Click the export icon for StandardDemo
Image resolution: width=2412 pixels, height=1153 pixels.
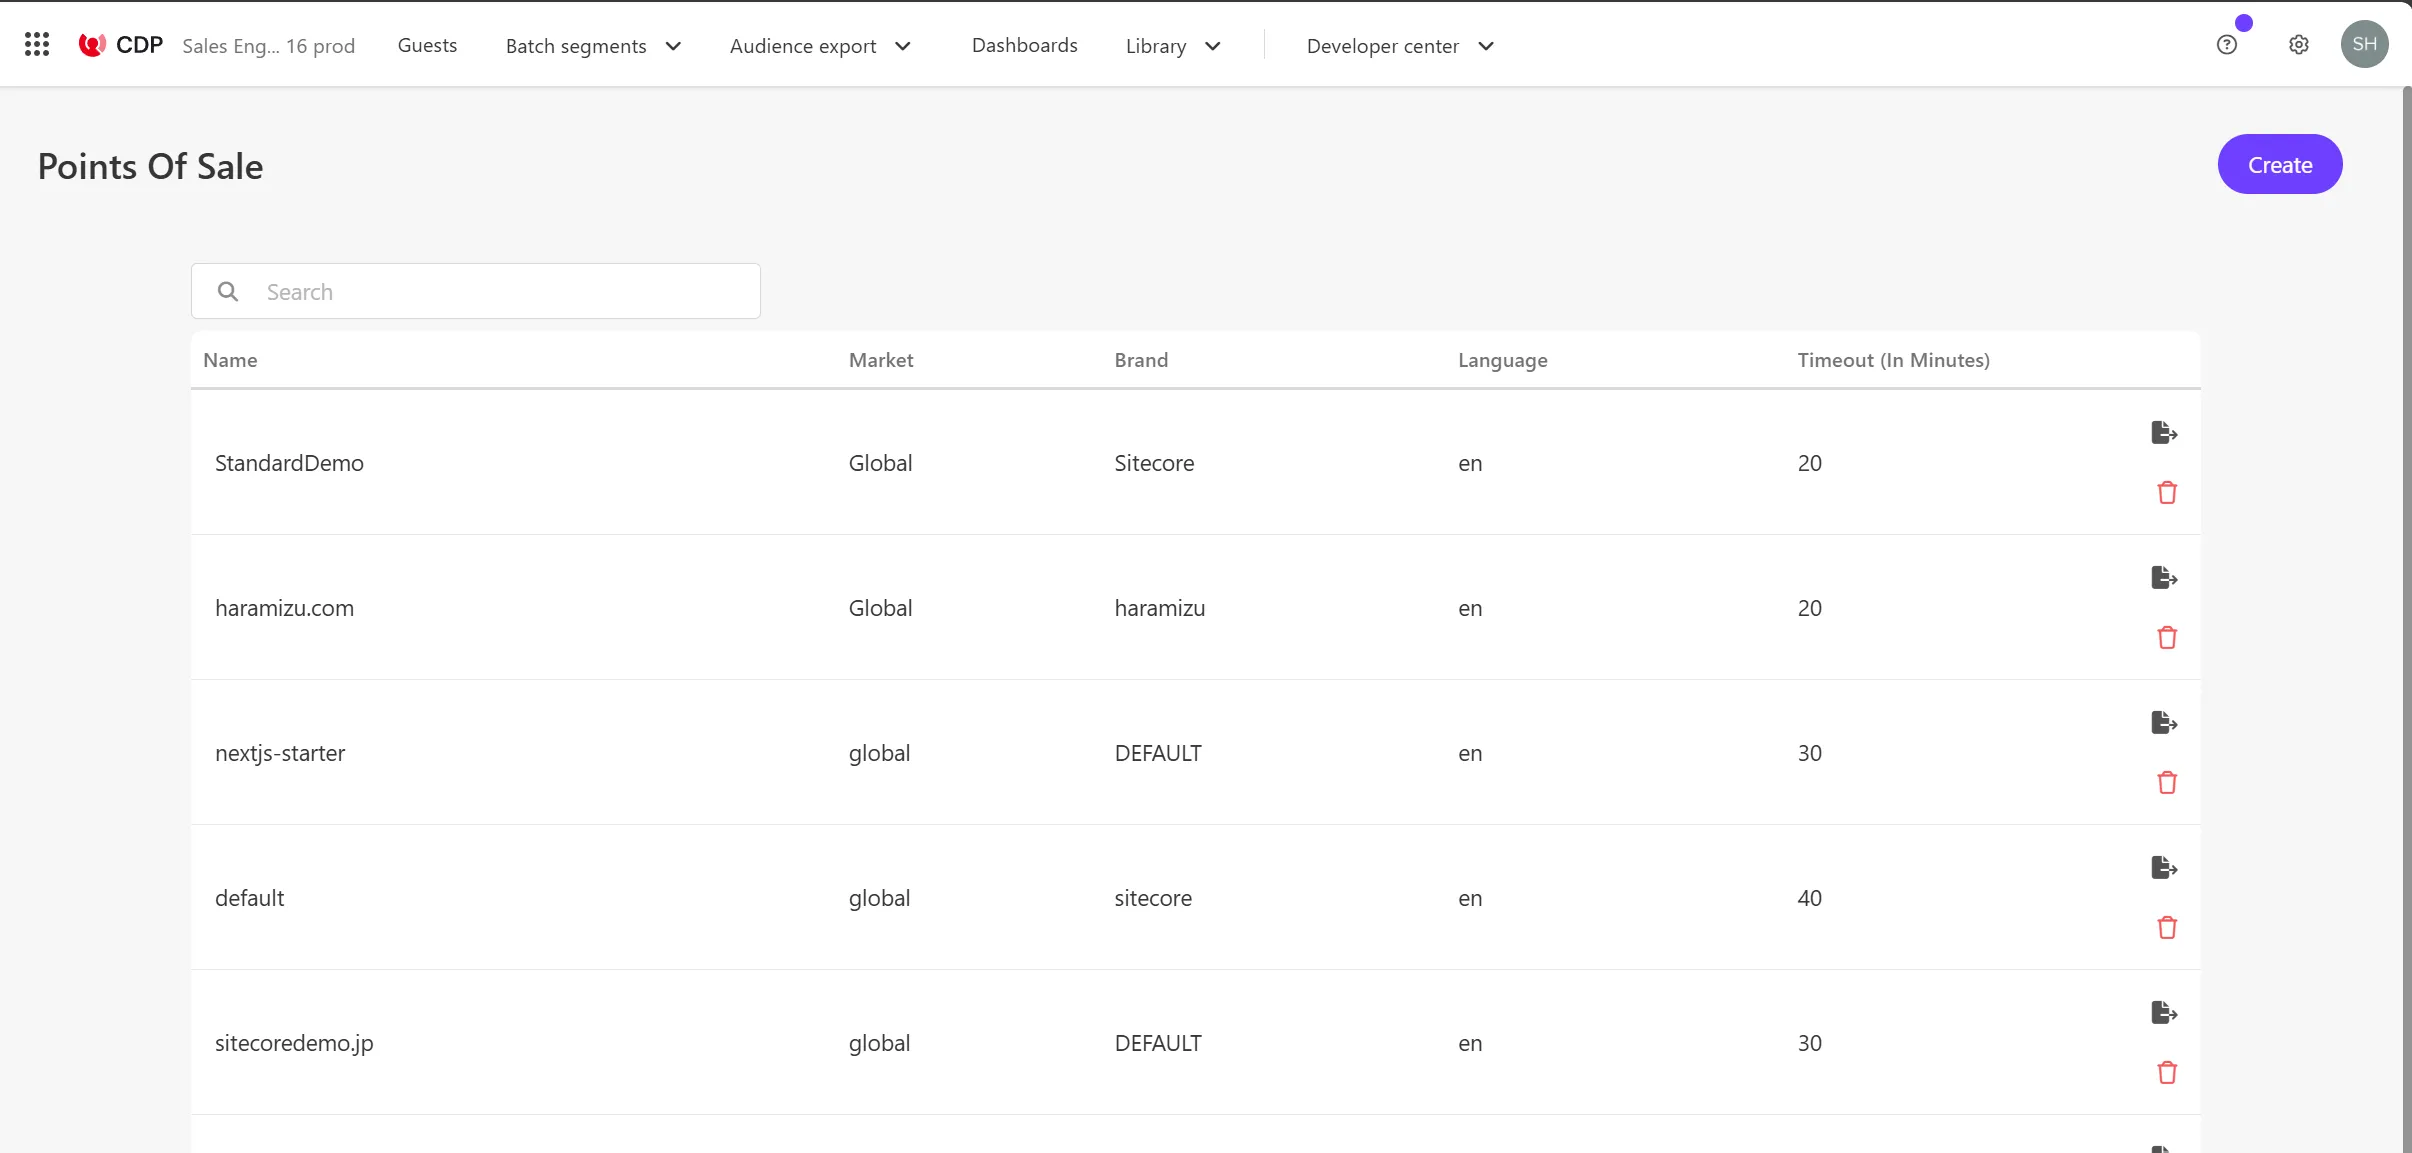(2164, 432)
